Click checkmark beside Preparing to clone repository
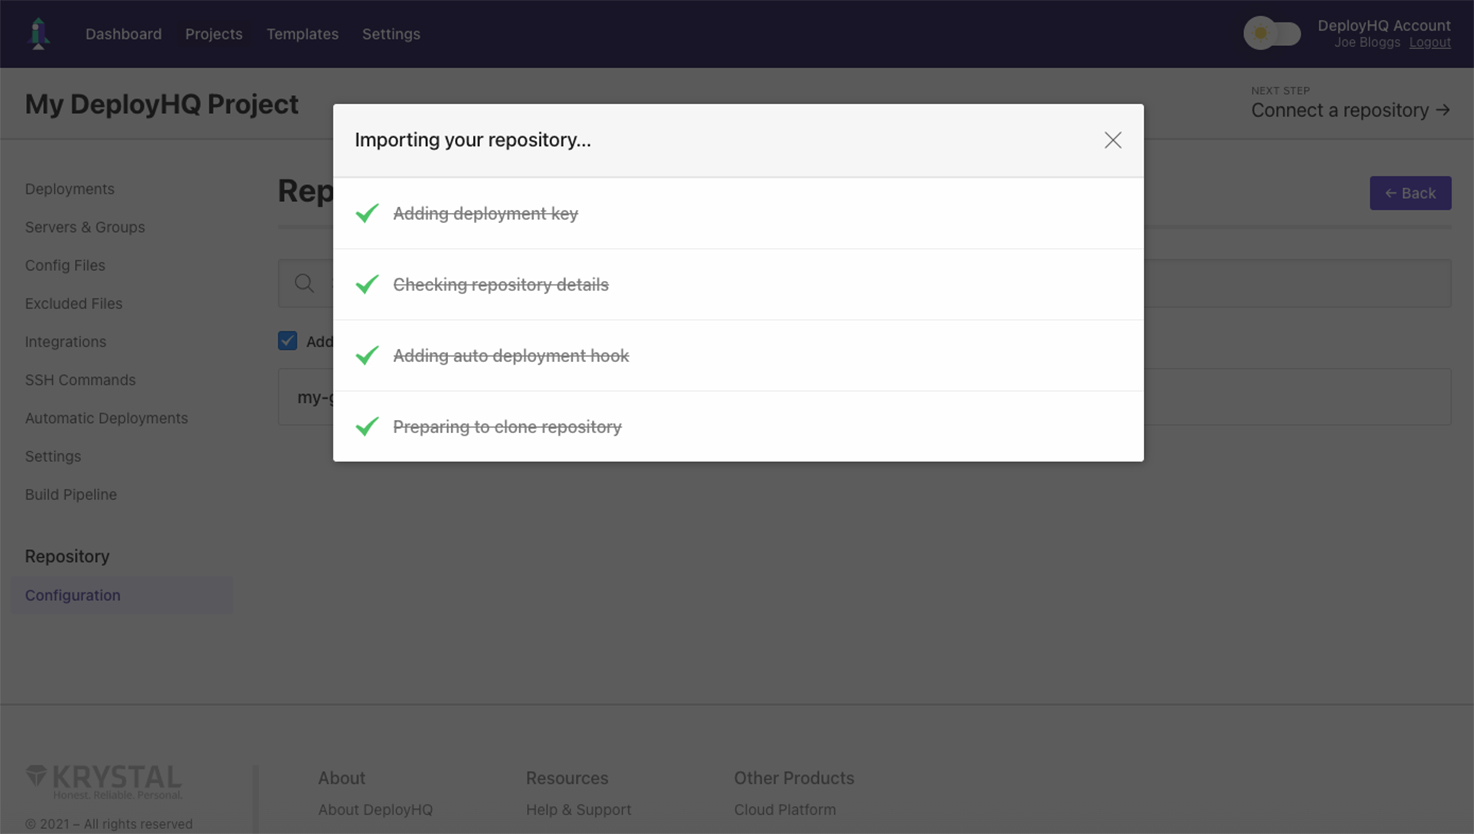Screen dimensions: 1474x834 pos(367,426)
